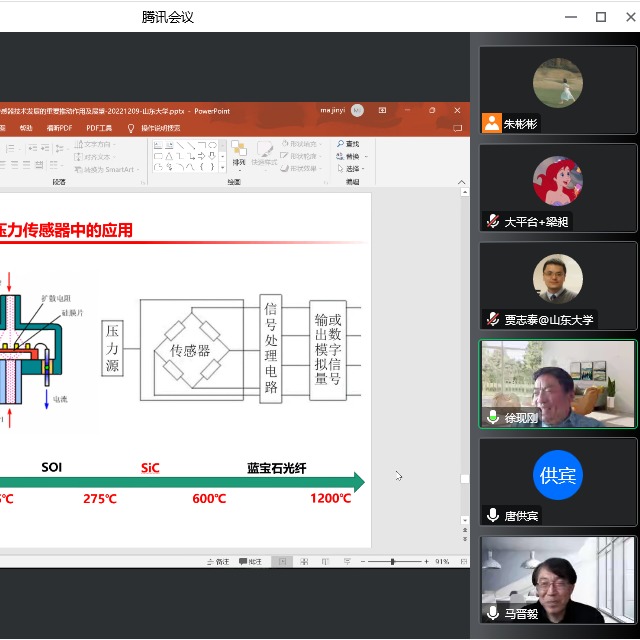Click 转换为 SmartArt button

pos(108,169)
